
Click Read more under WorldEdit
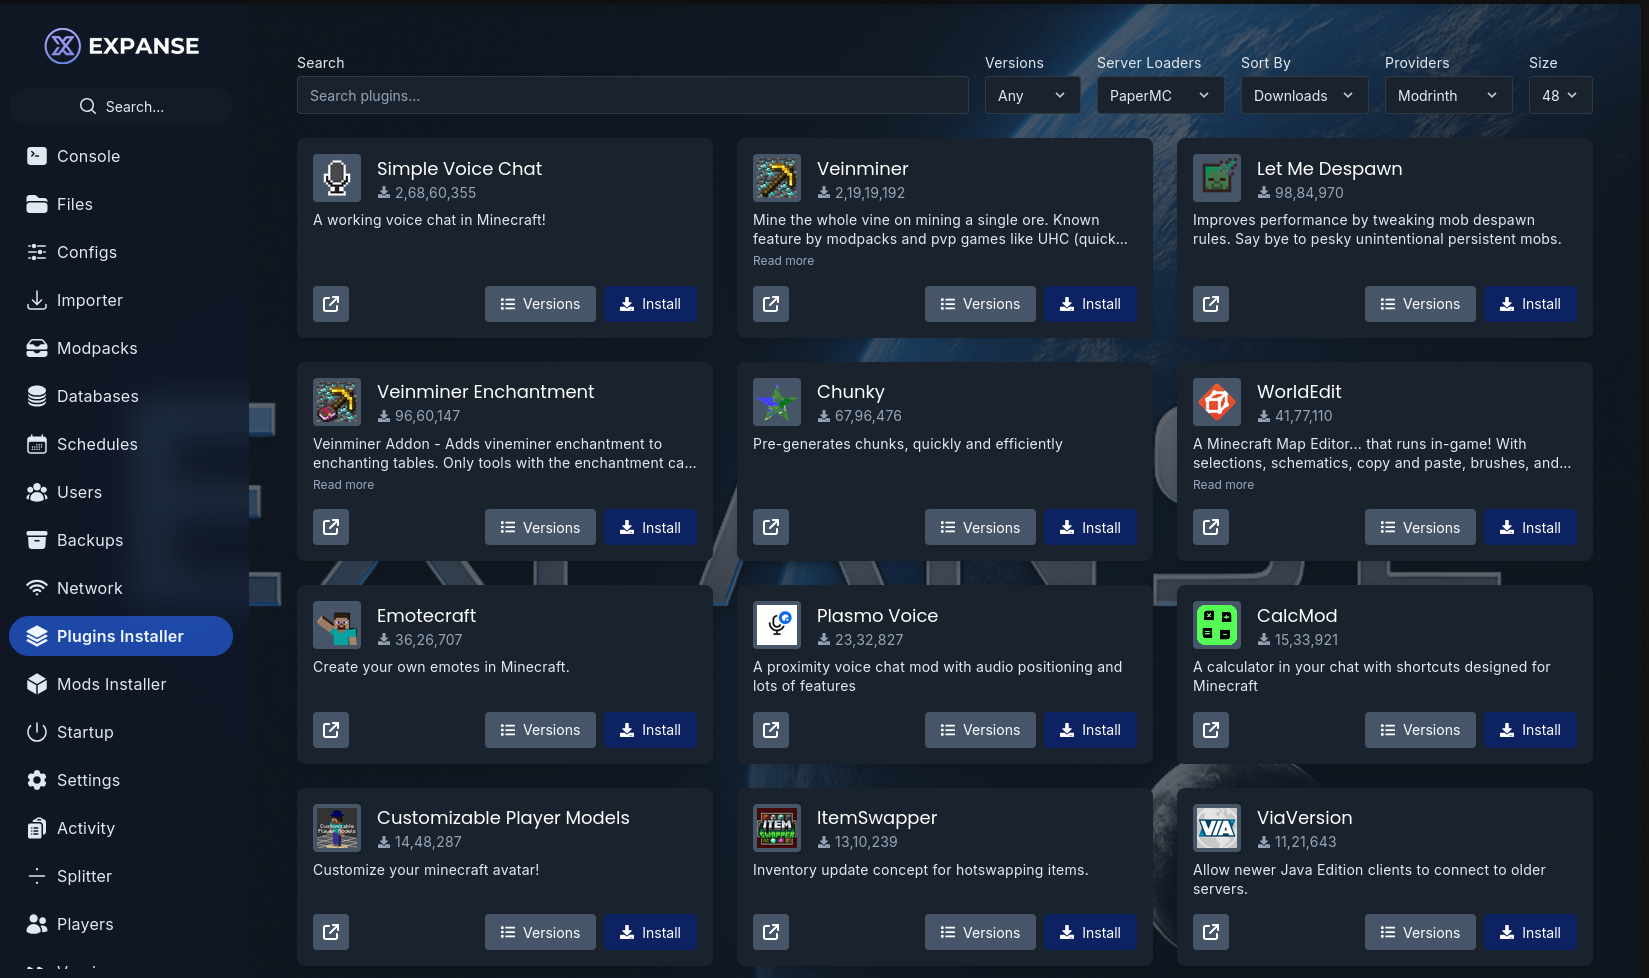pos(1222,484)
